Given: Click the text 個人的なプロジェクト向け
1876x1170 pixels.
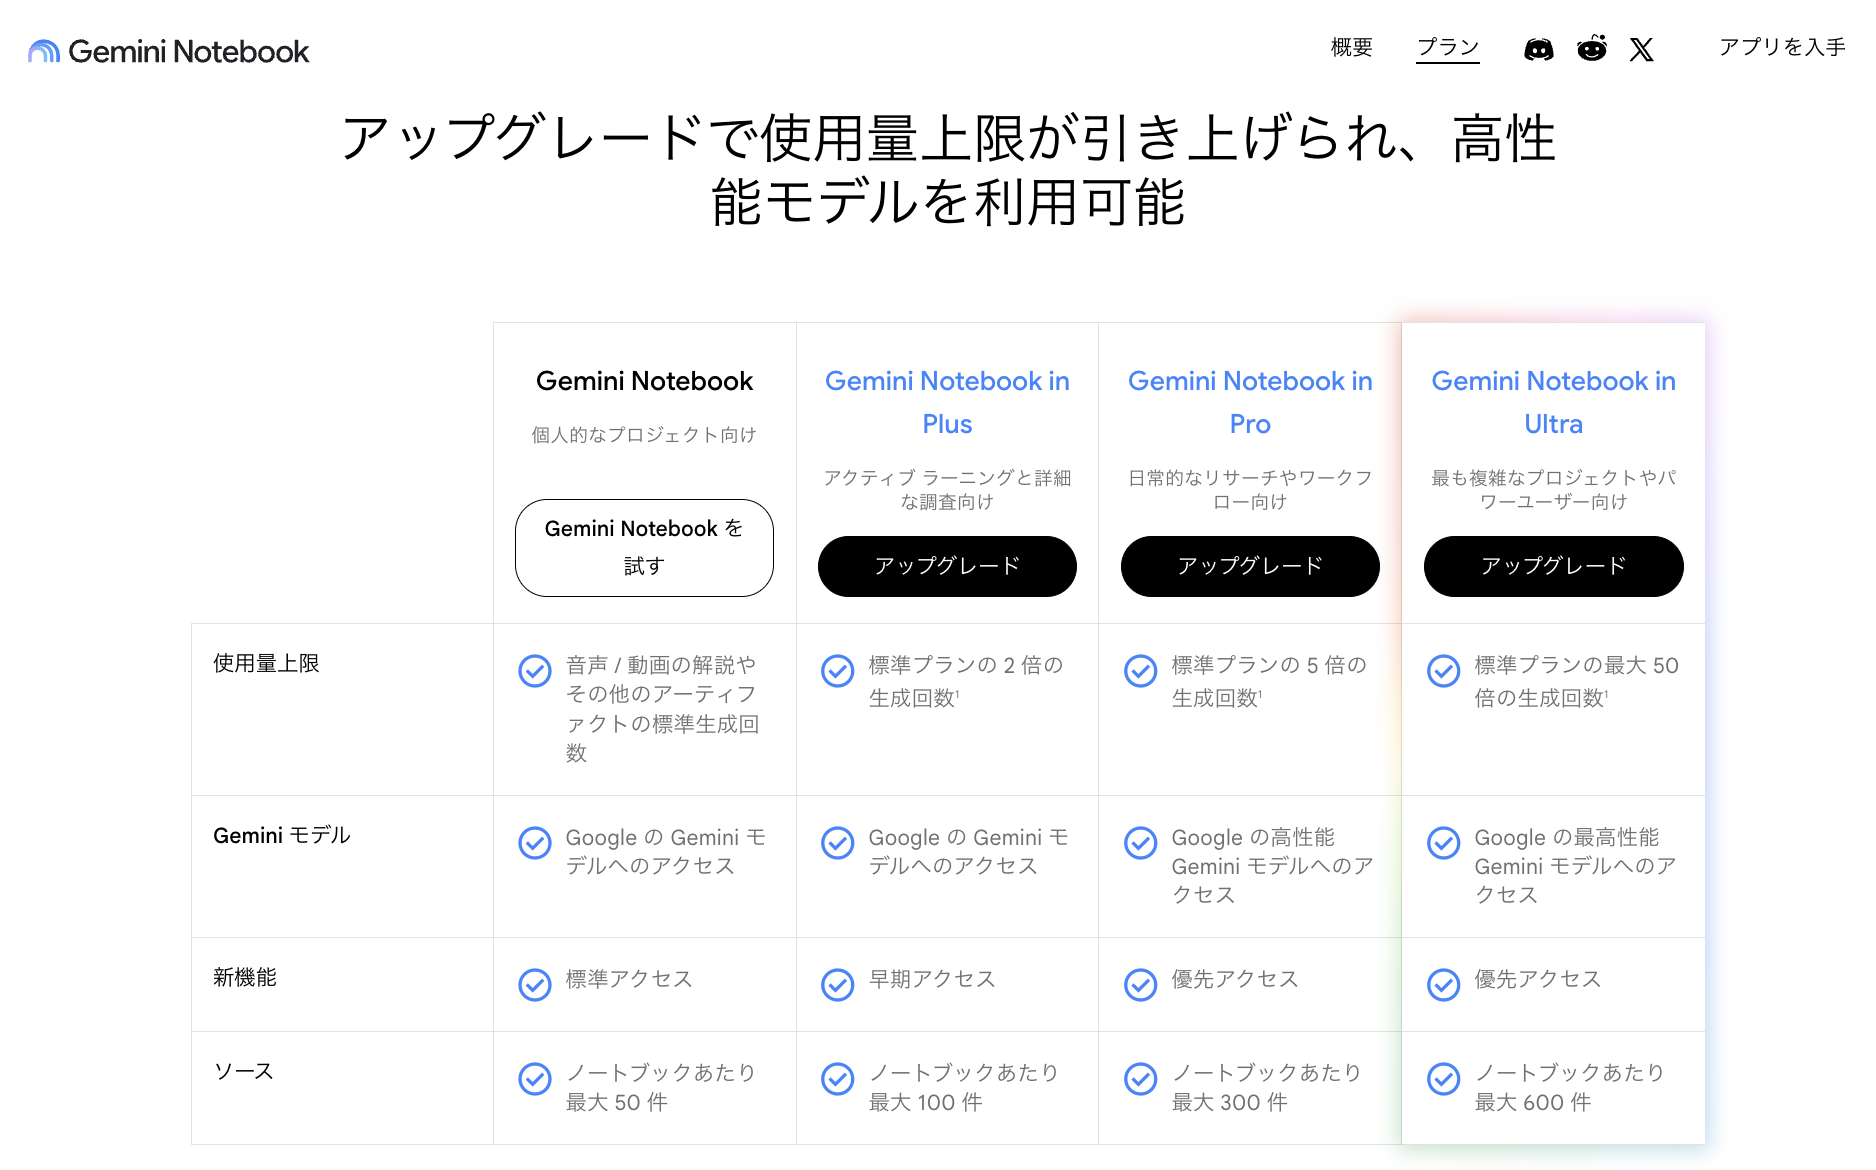Looking at the screenshot, I should point(644,435).
